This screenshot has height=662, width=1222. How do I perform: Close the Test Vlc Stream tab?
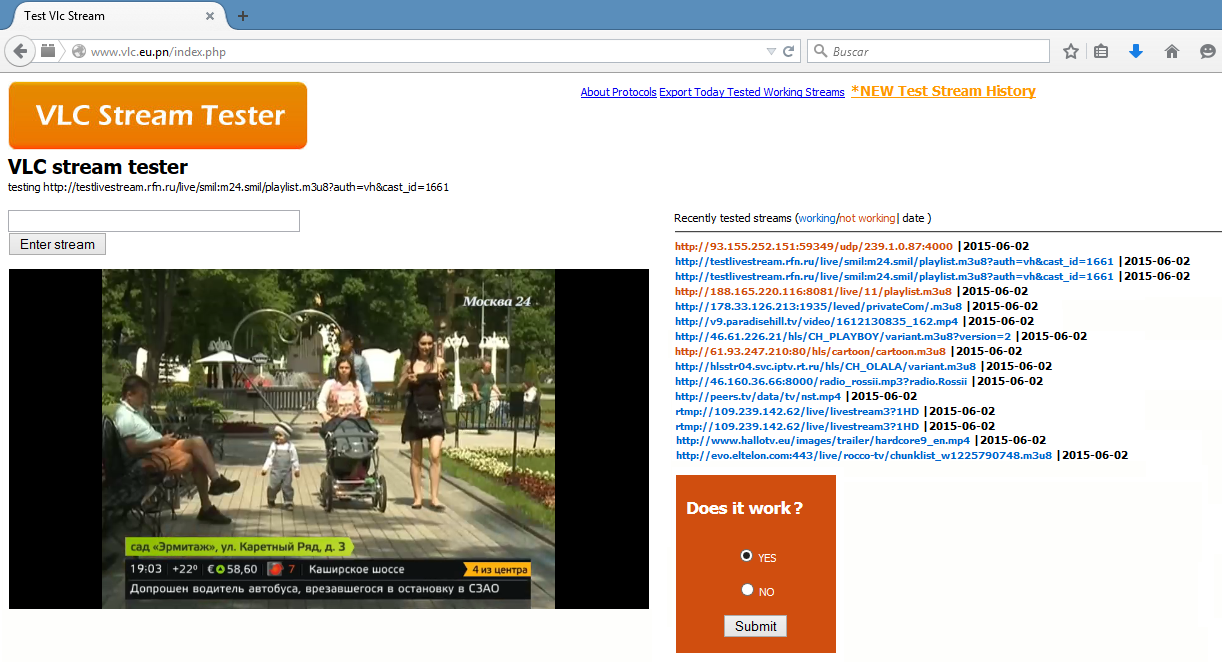tap(210, 16)
